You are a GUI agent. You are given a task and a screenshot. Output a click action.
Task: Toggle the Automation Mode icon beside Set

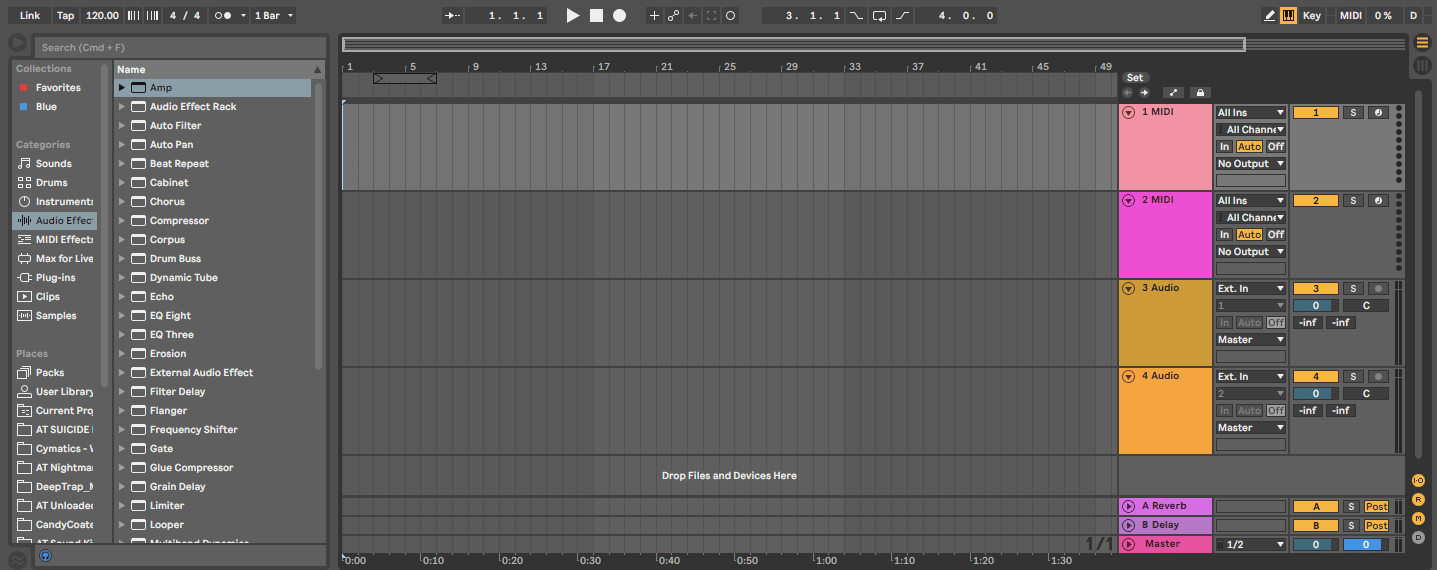click(1173, 92)
